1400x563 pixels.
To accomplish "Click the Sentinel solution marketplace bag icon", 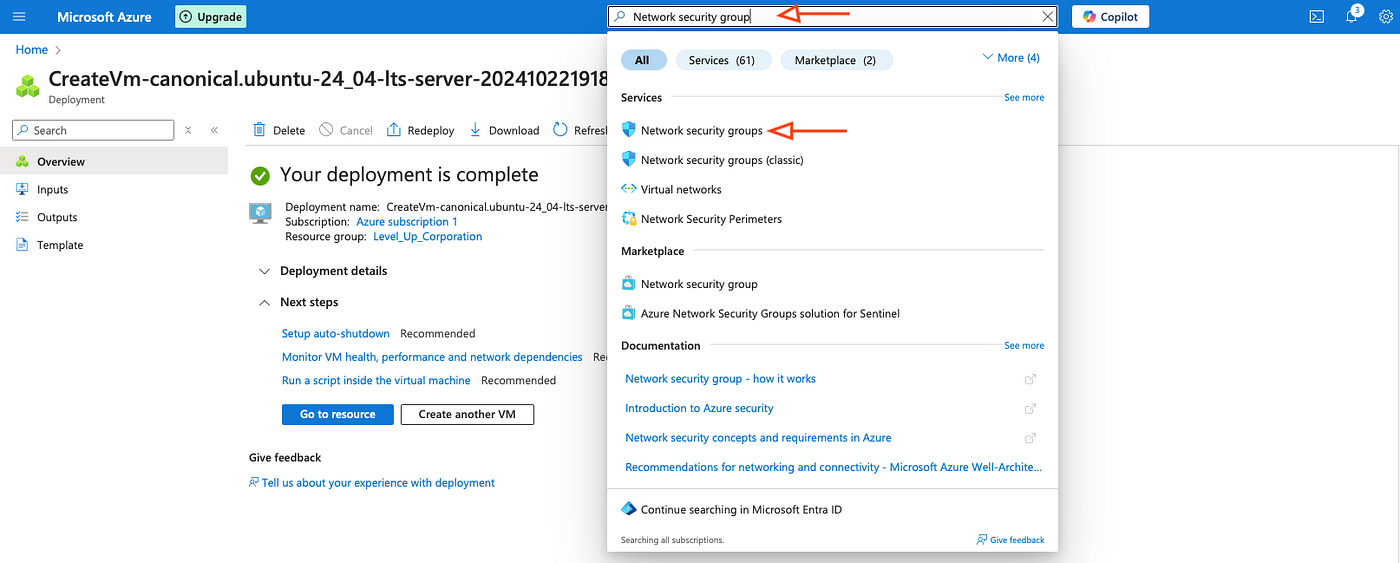I will click(629, 313).
